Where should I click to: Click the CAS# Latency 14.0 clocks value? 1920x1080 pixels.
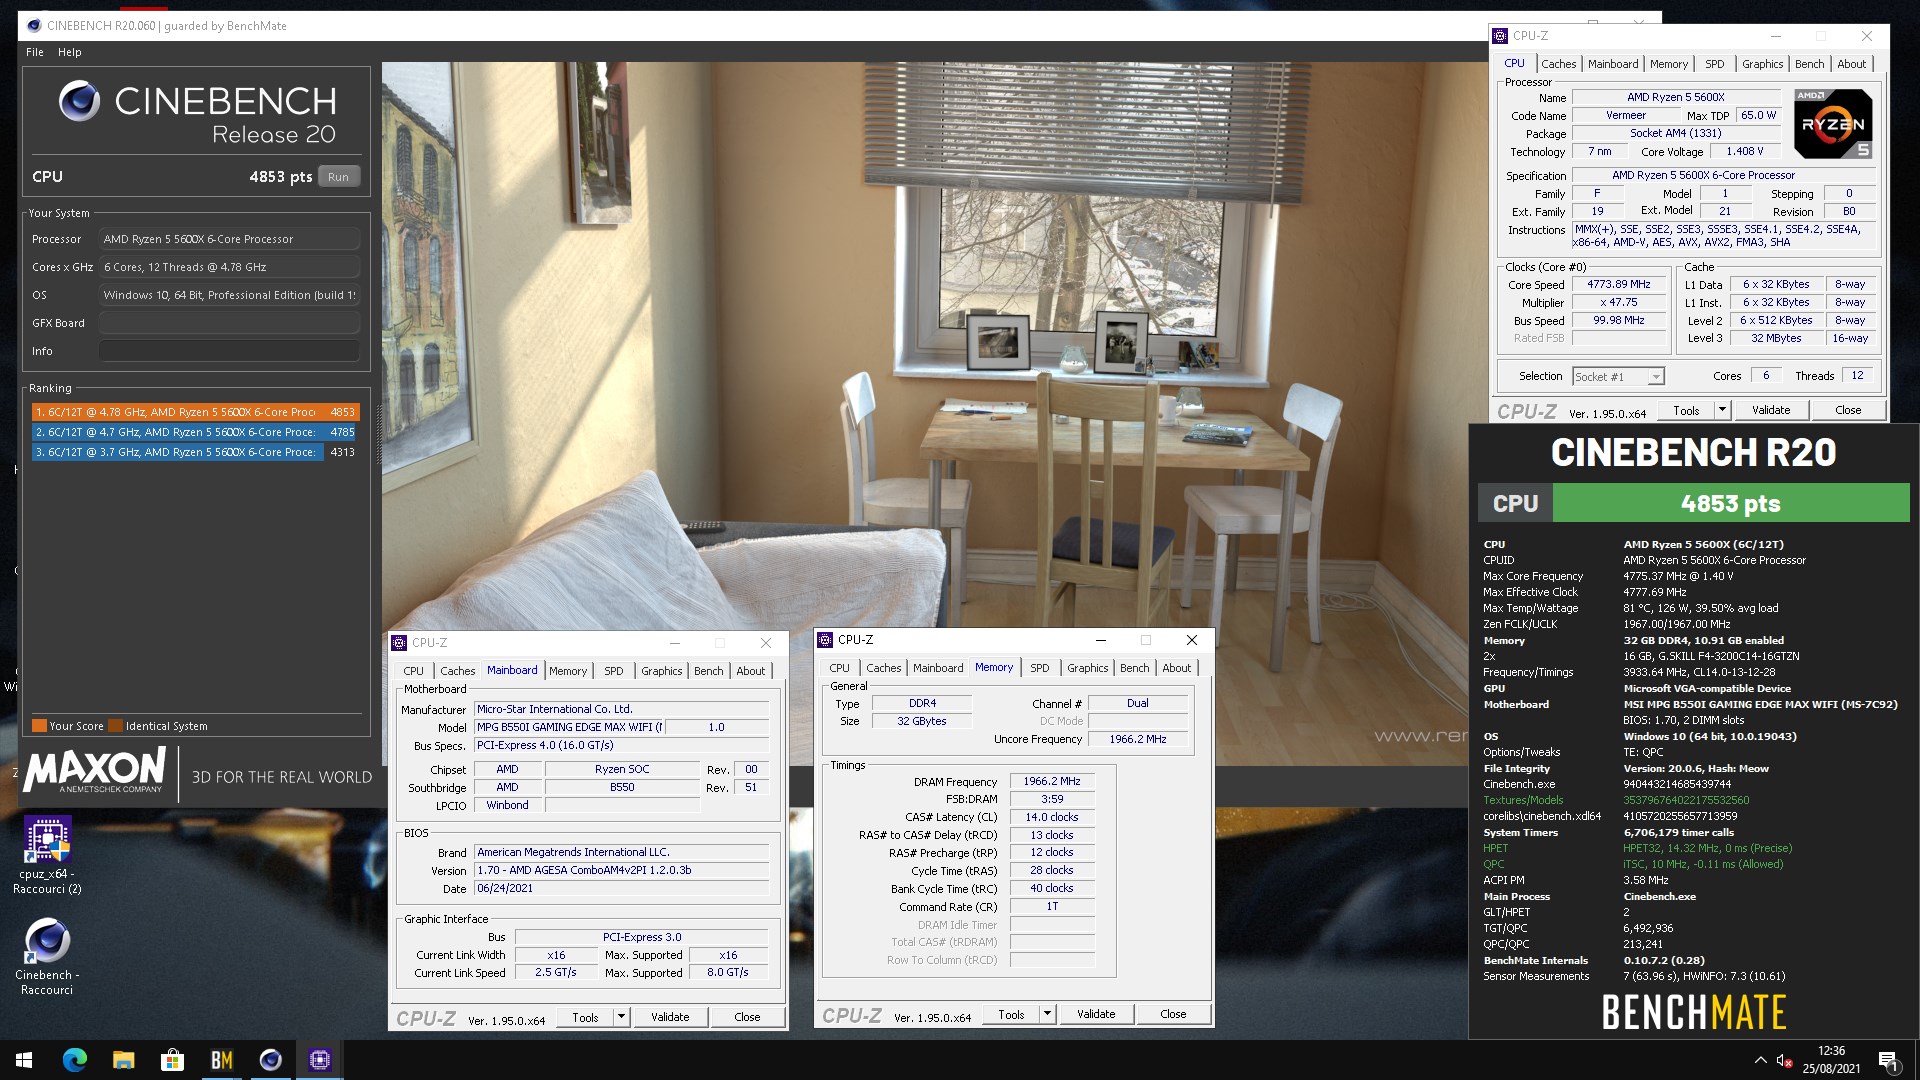click(1052, 818)
